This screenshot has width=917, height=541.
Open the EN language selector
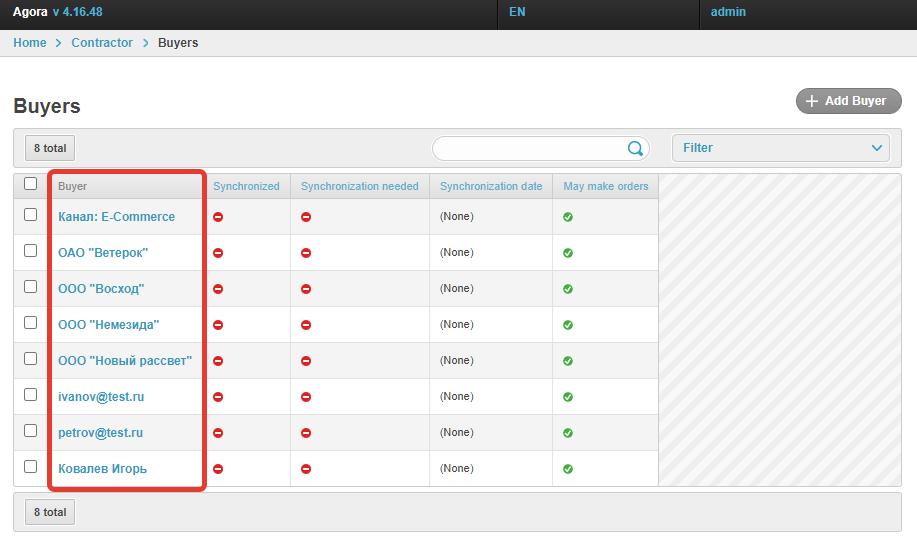(517, 12)
